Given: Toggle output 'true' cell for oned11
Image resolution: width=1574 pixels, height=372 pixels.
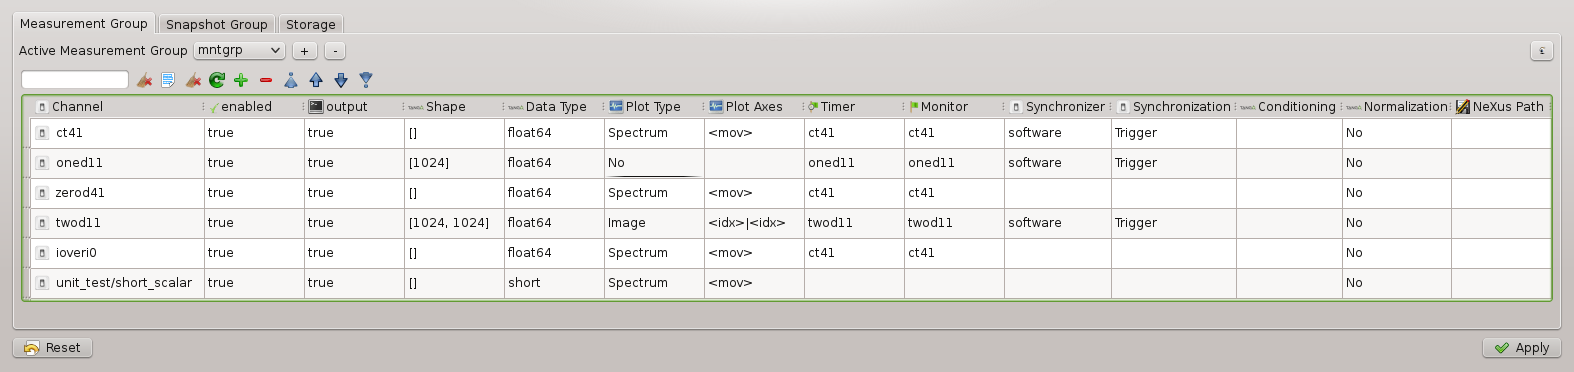Looking at the screenshot, I should click(x=354, y=163).
